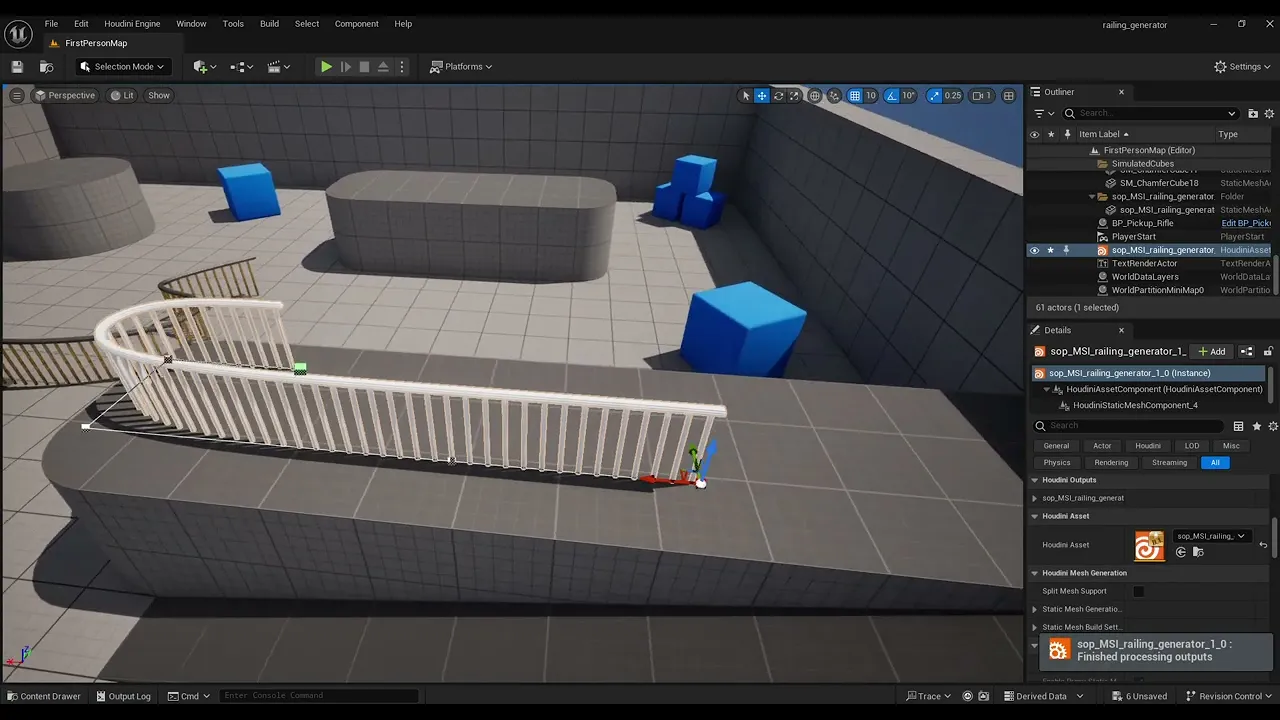Click the Edit BP_Pickup link in Outliner
Image resolution: width=1280 pixels, height=720 pixels.
click(1246, 223)
